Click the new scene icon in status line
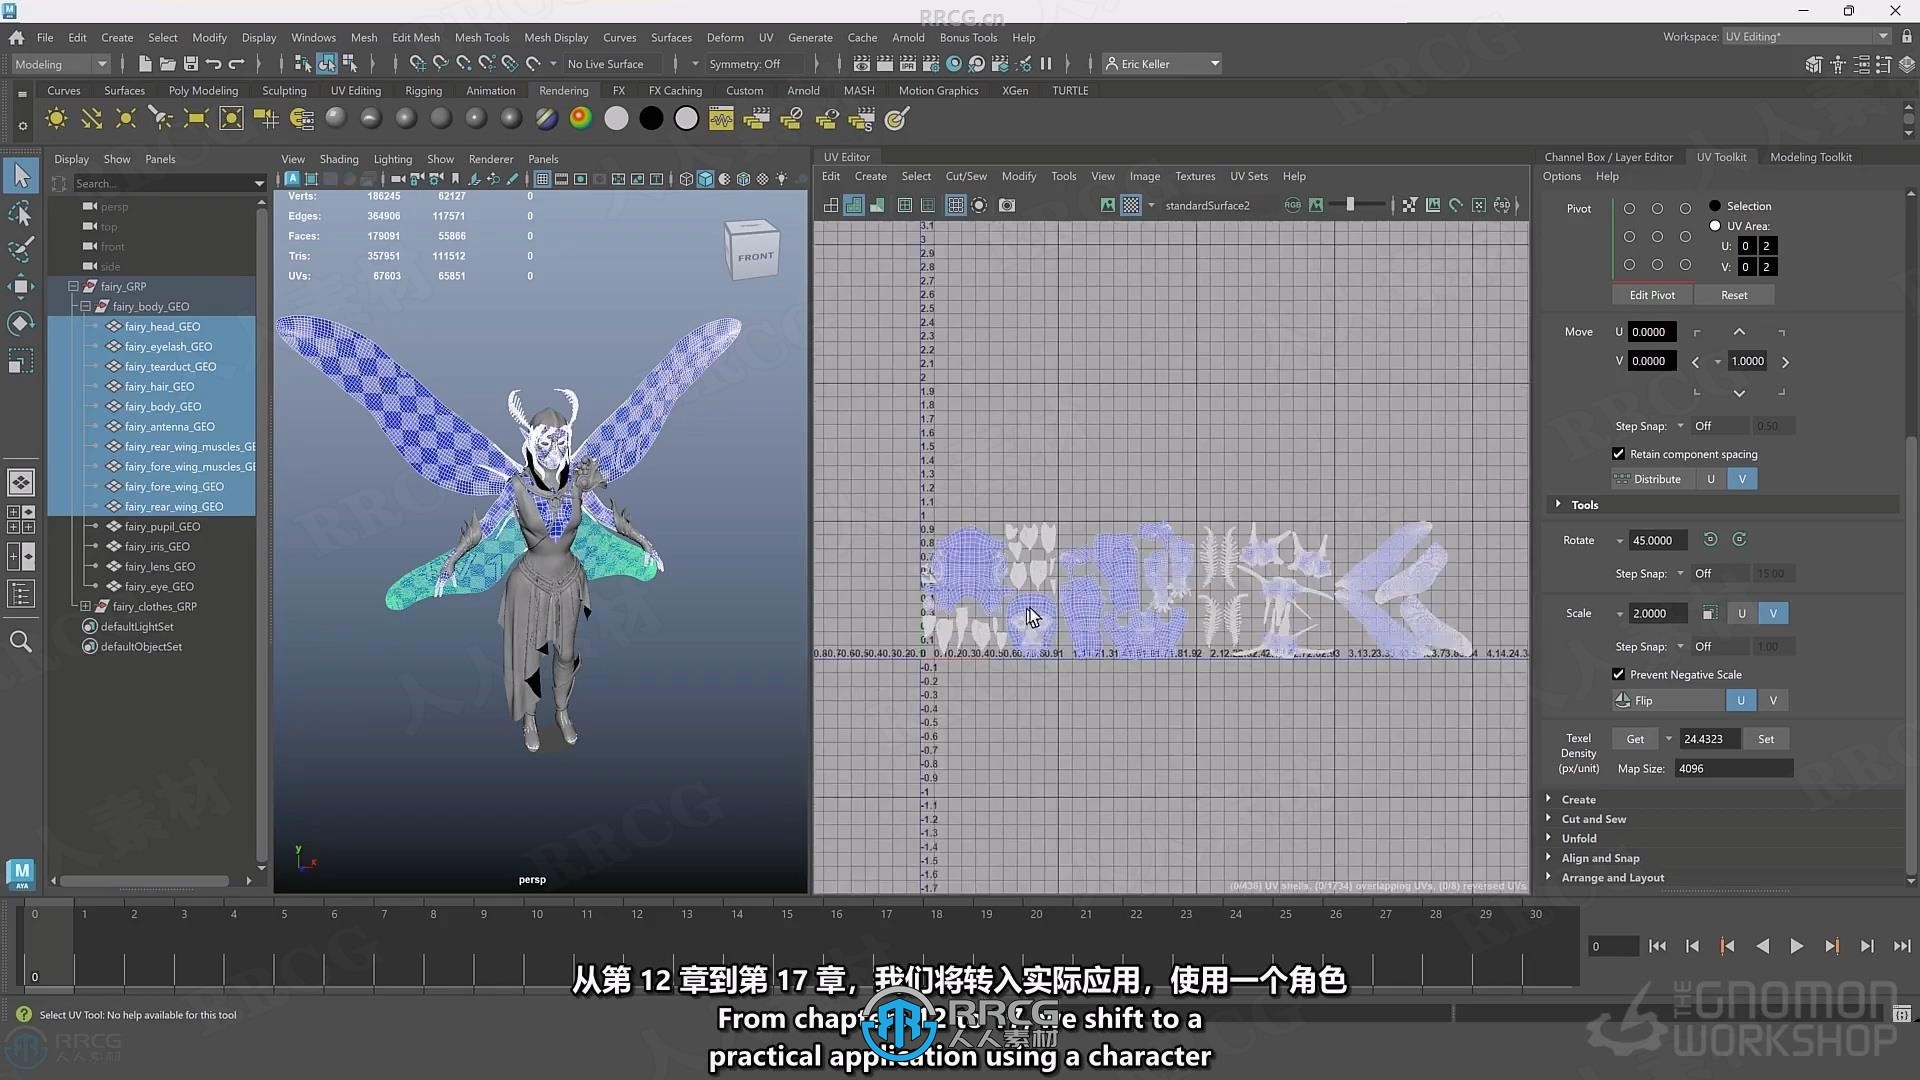Viewport: 1920px width, 1080px height. (145, 64)
